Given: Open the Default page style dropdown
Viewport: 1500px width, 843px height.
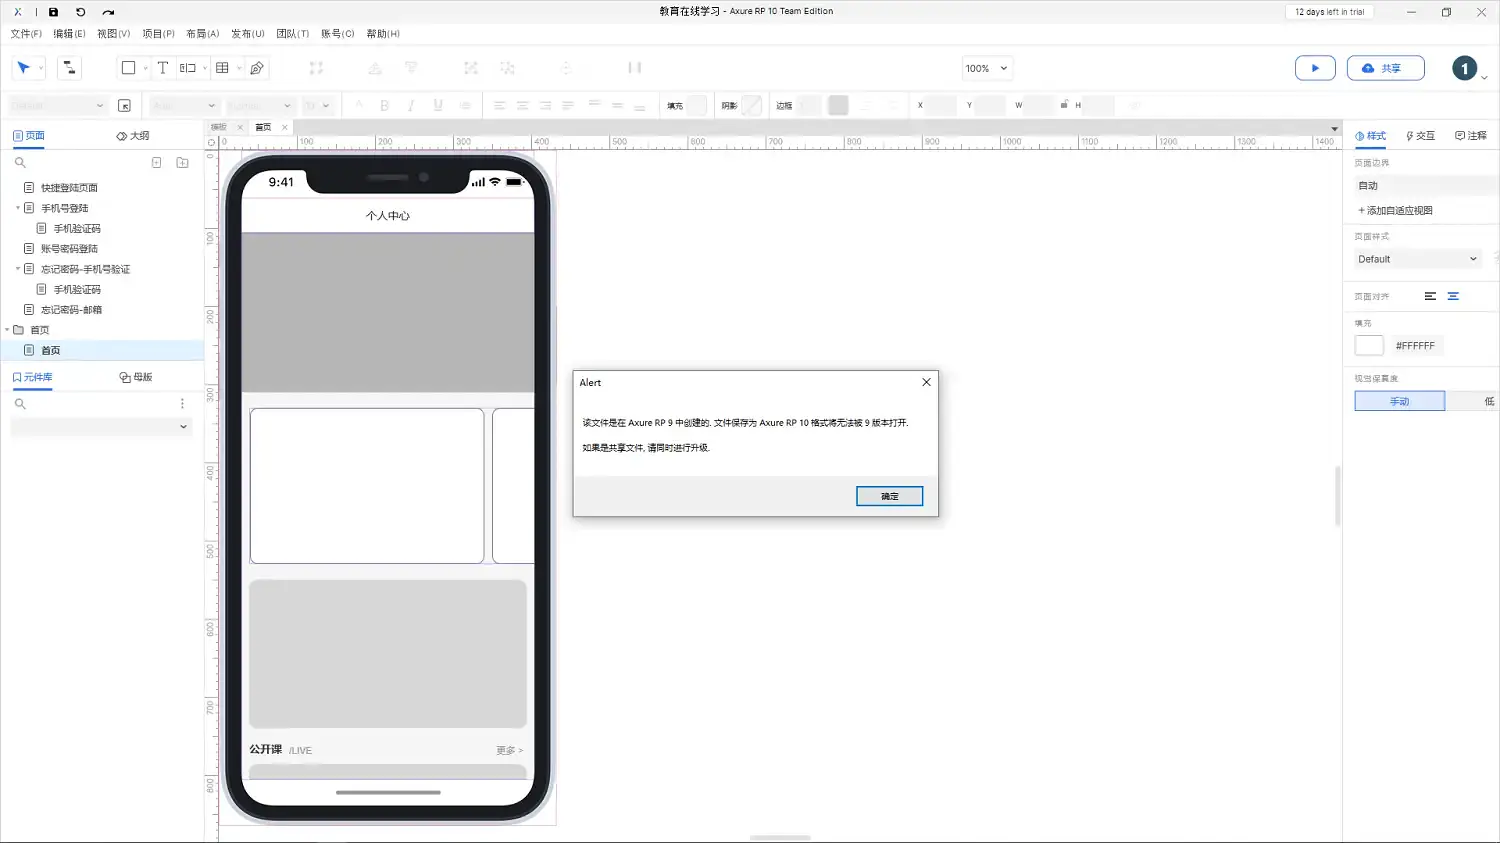Looking at the screenshot, I should click(x=1417, y=259).
